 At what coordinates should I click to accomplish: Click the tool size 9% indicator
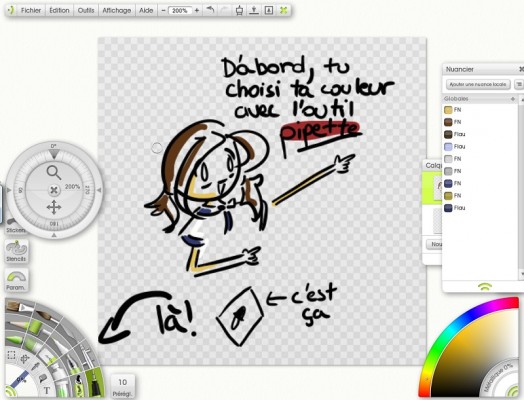pos(21,380)
